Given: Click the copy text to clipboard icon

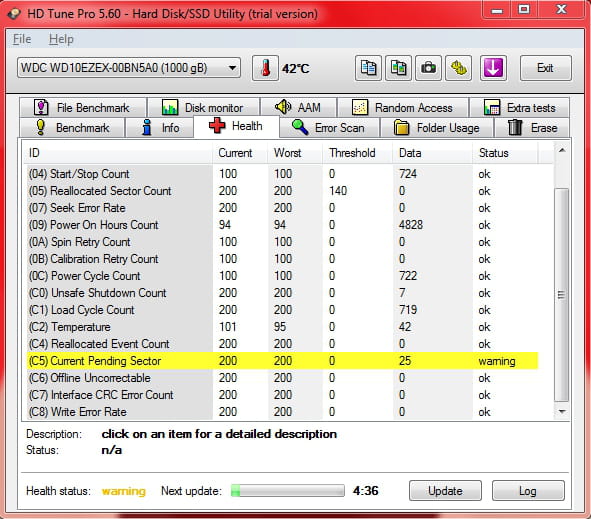Looking at the screenshot, I should [x=368, y=68].
